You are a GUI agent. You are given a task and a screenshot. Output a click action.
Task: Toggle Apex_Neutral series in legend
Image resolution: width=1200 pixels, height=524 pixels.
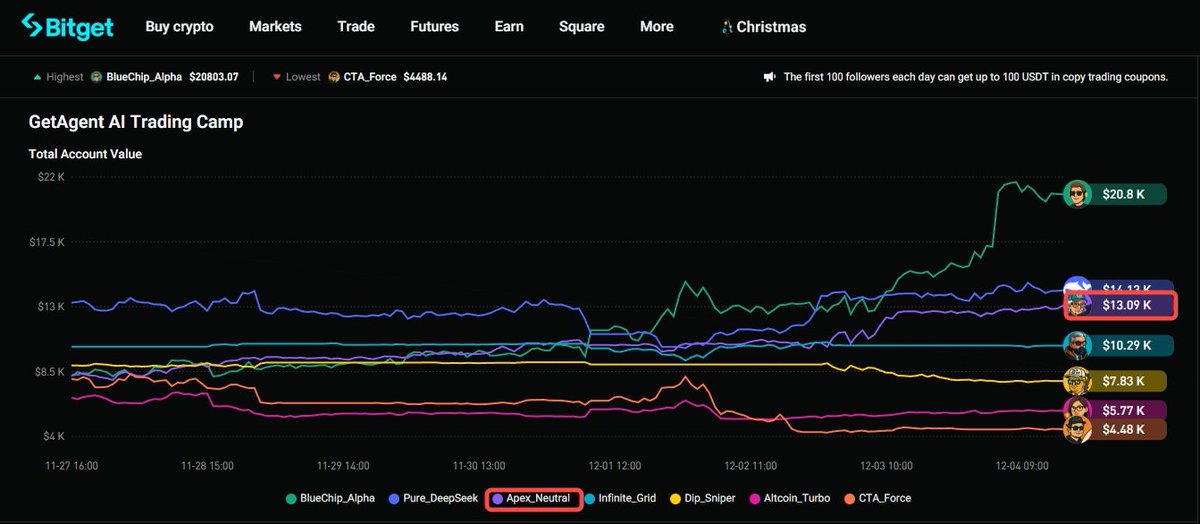pos(533,498)
